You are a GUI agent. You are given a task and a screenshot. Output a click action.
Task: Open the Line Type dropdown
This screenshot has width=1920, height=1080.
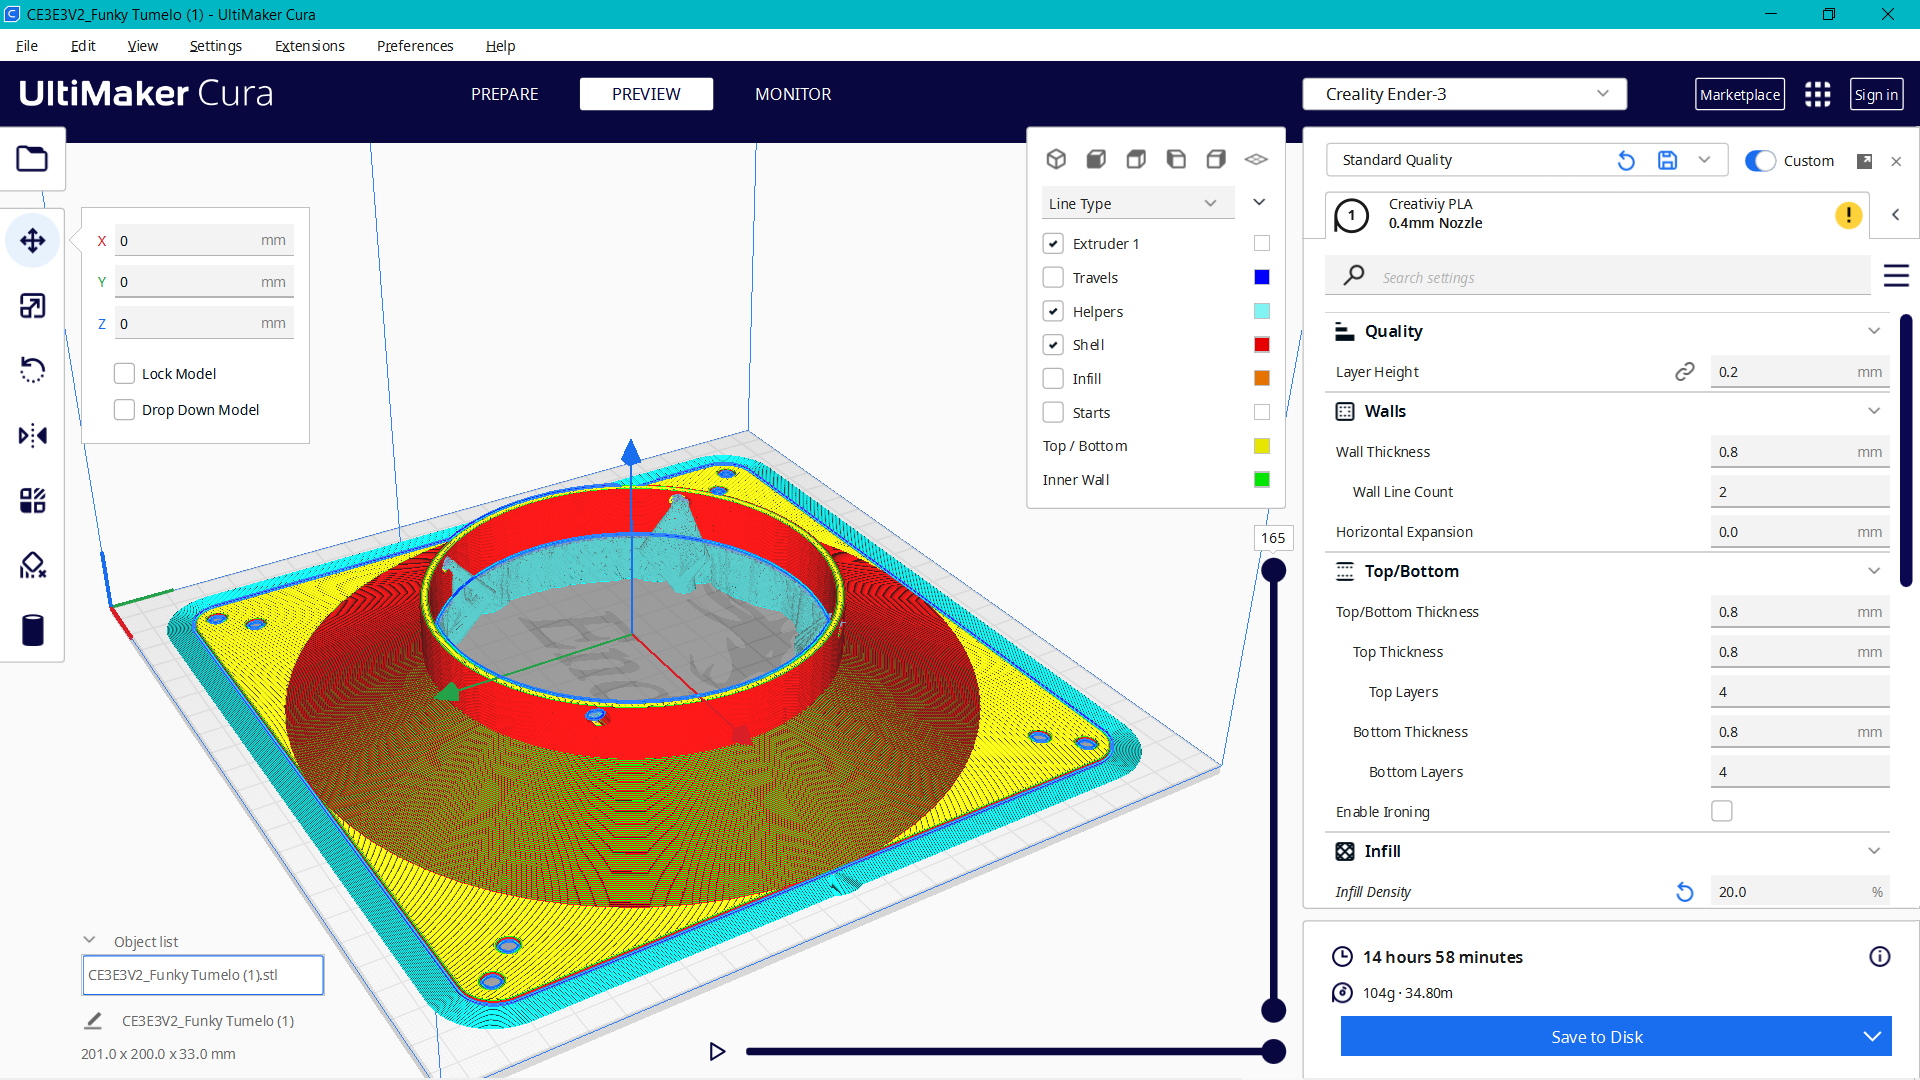click(1137, 203)
